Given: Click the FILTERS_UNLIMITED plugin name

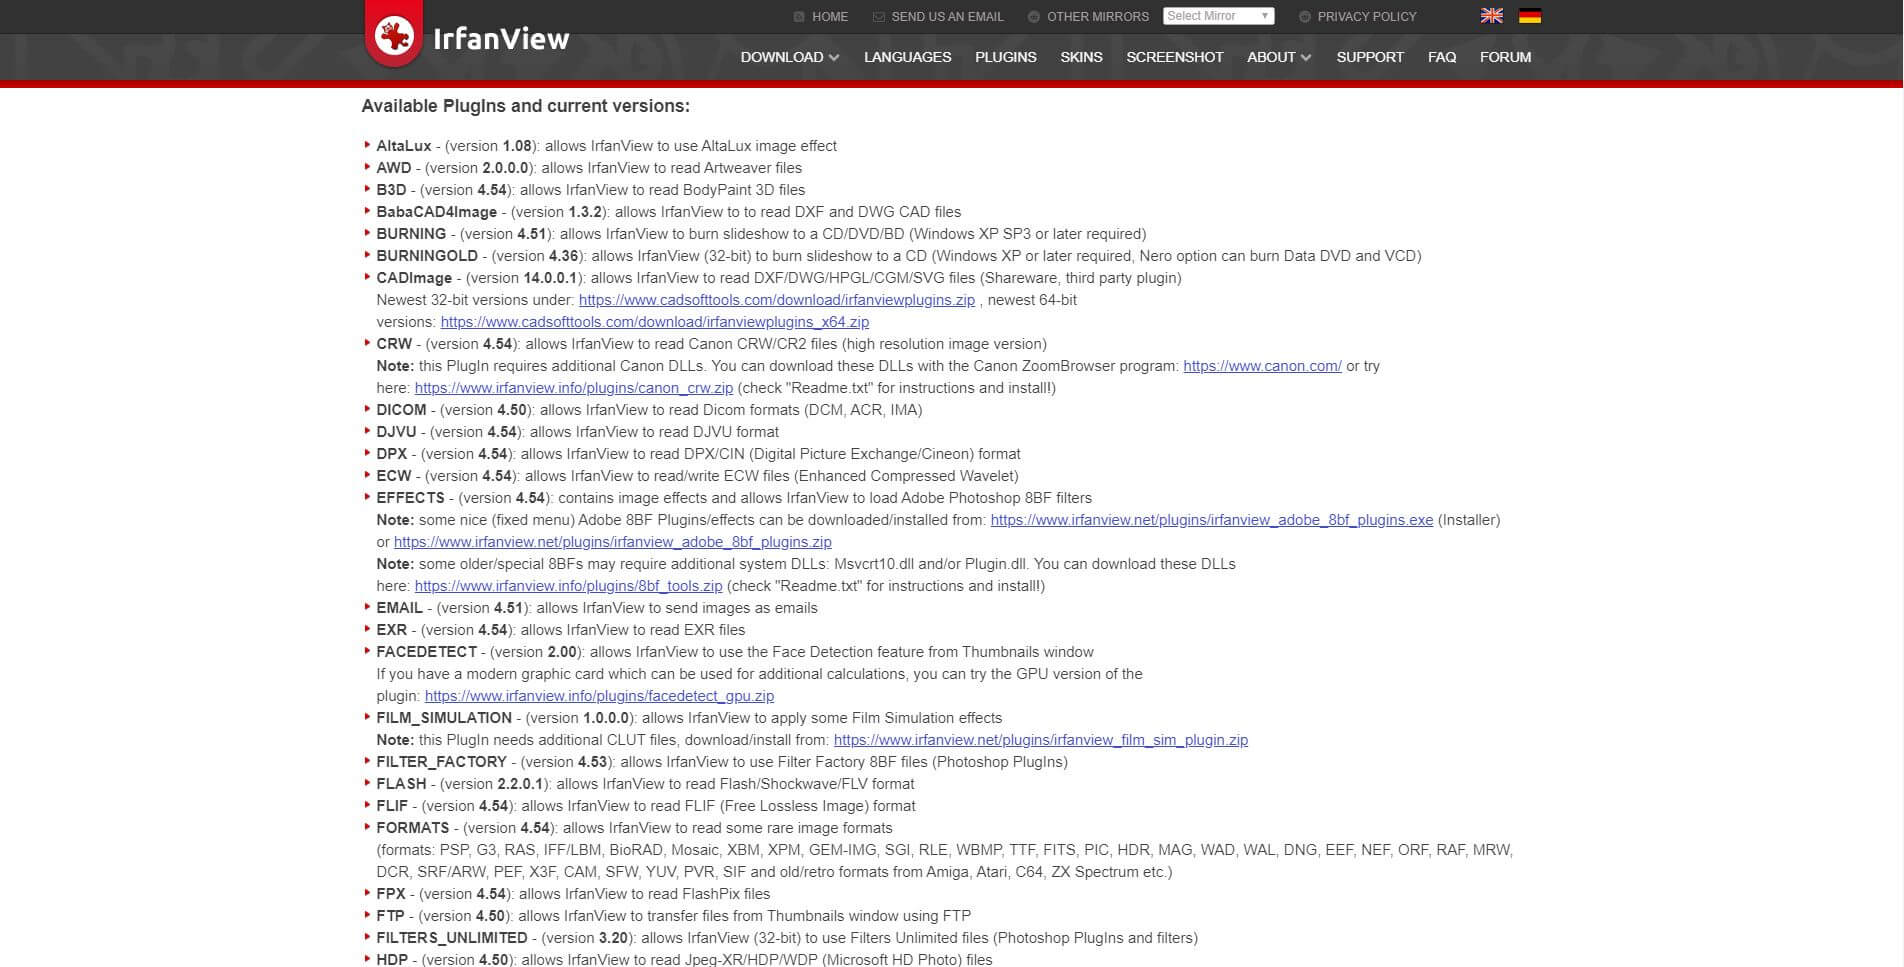Looking at the screenshot, I should pyautogui.click(x=451, y=938).
